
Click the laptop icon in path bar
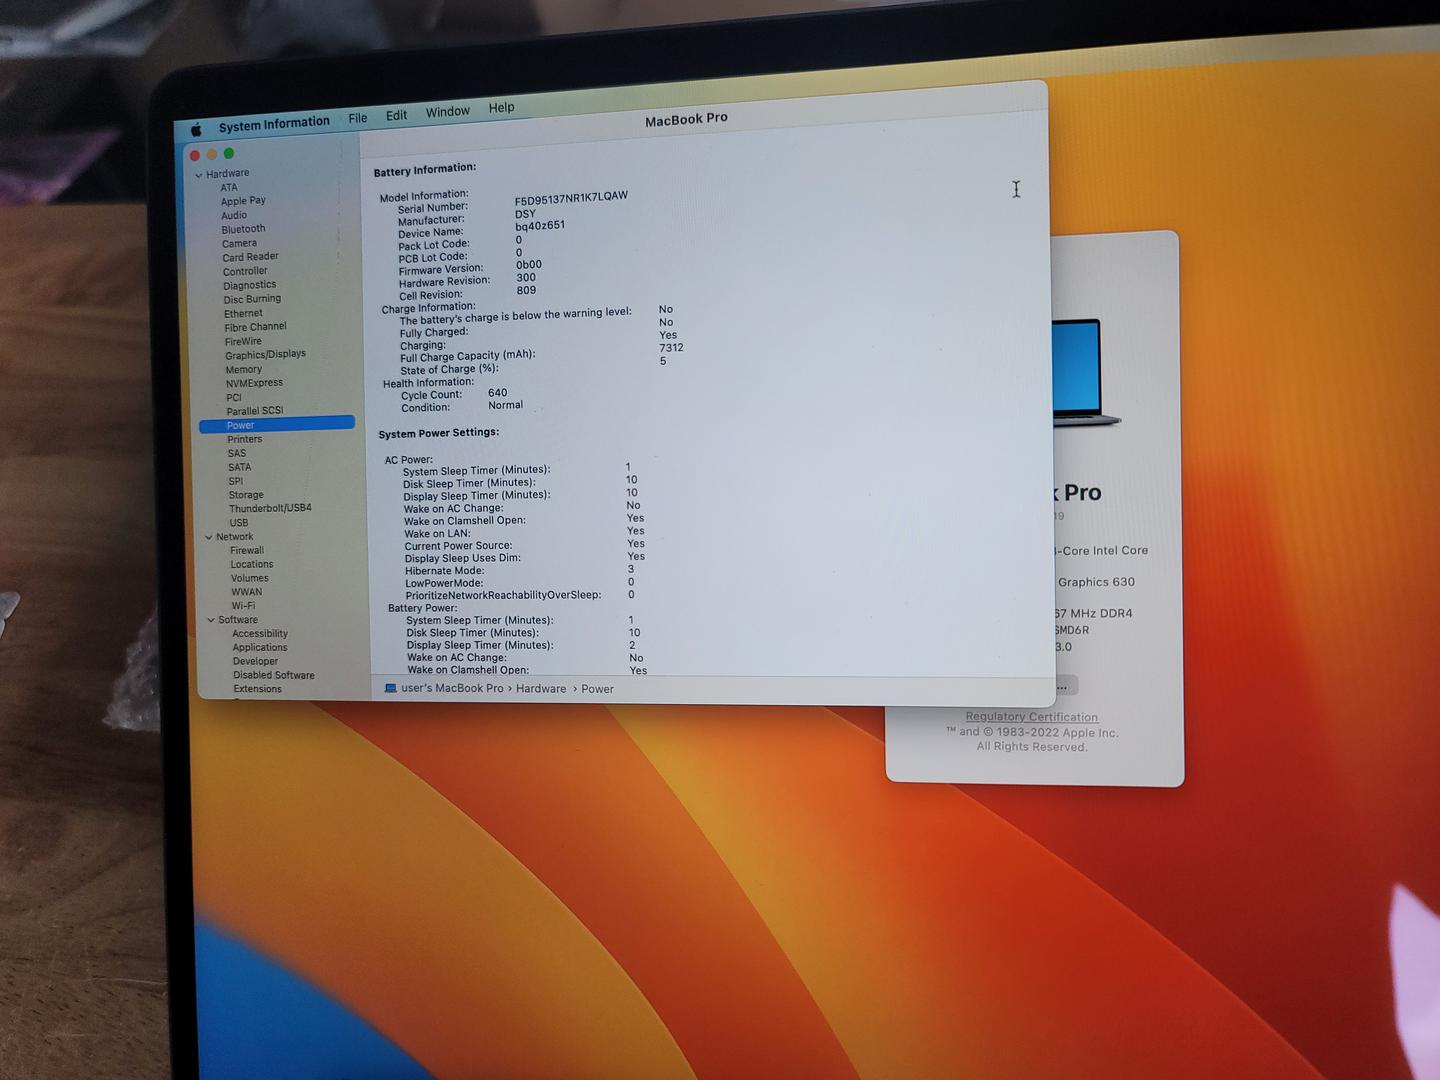point(391,688)
